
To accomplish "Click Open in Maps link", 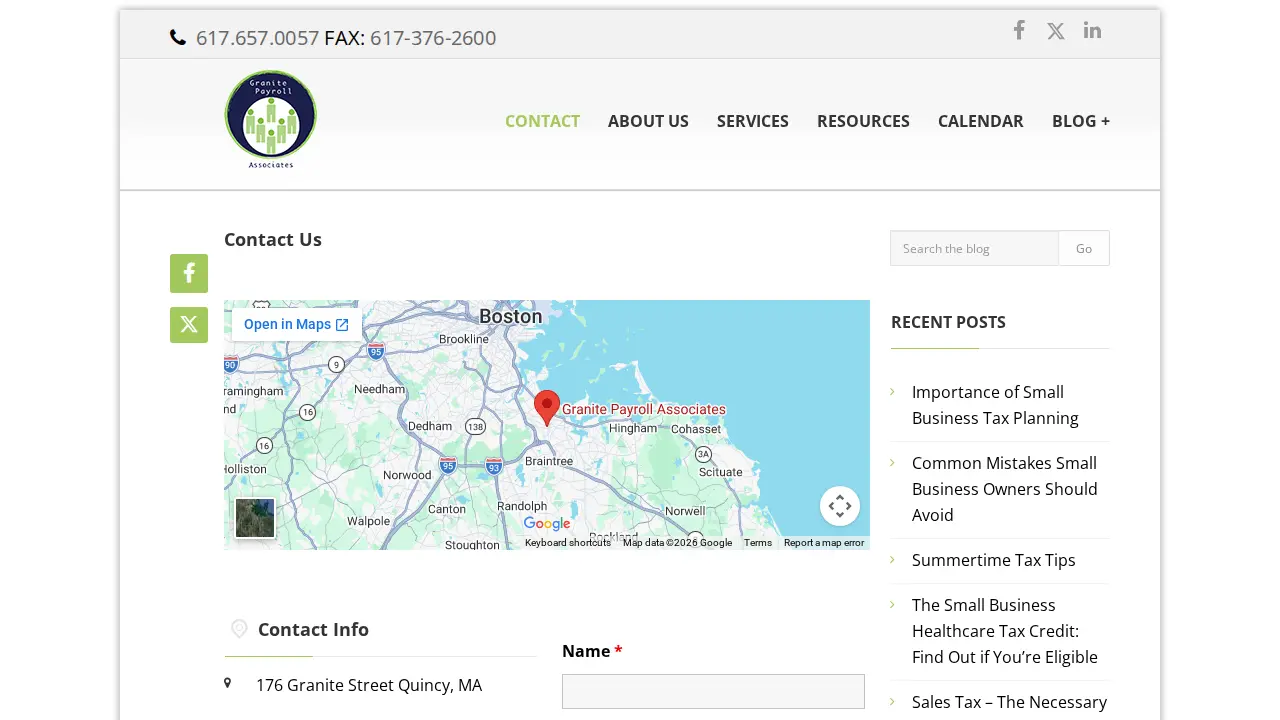I will tap(296, 324).
